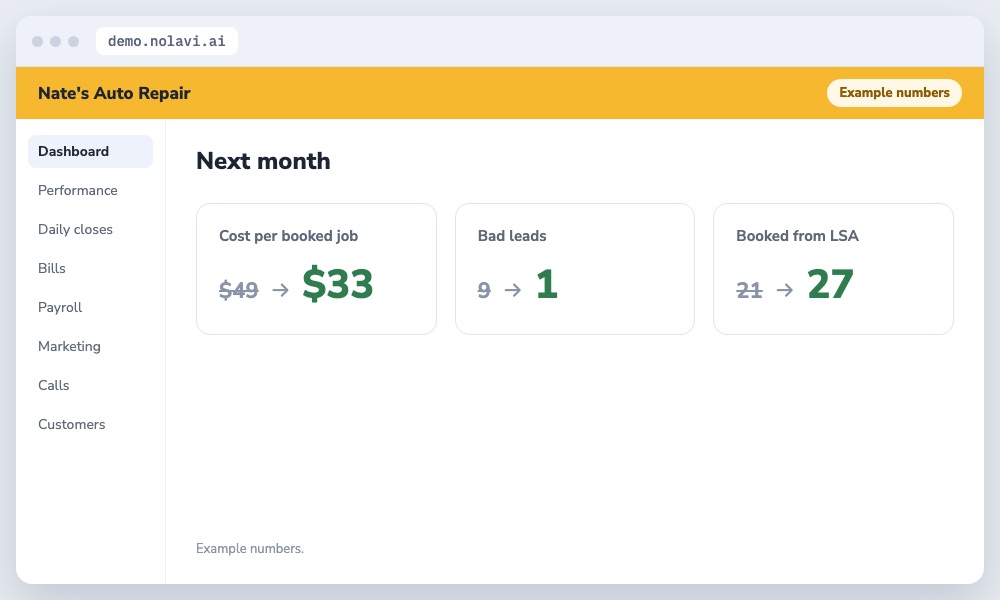Click the green 27 value
The image size is (1000, 600).
[x=830, y=284]
